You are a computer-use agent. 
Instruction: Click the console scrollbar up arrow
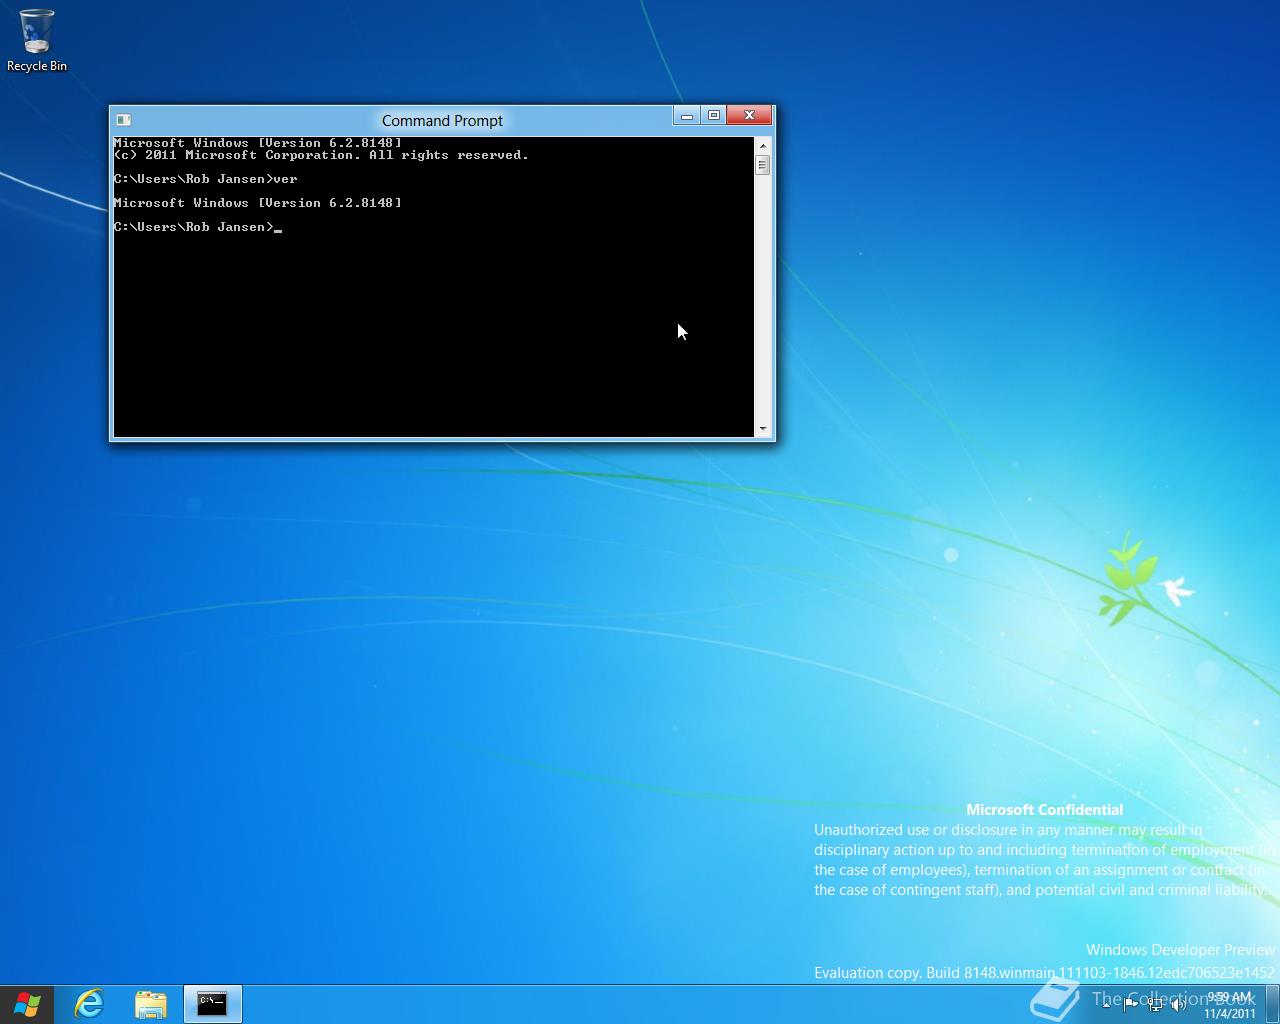point(763,146)
